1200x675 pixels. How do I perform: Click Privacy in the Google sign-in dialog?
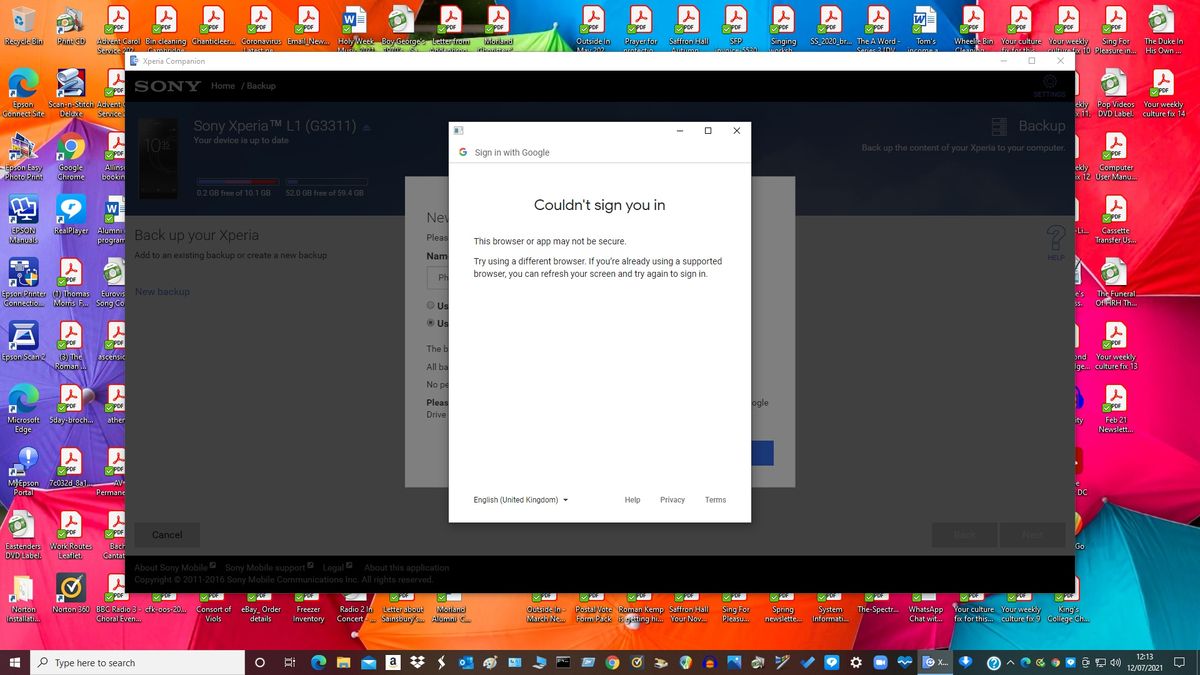672,500
